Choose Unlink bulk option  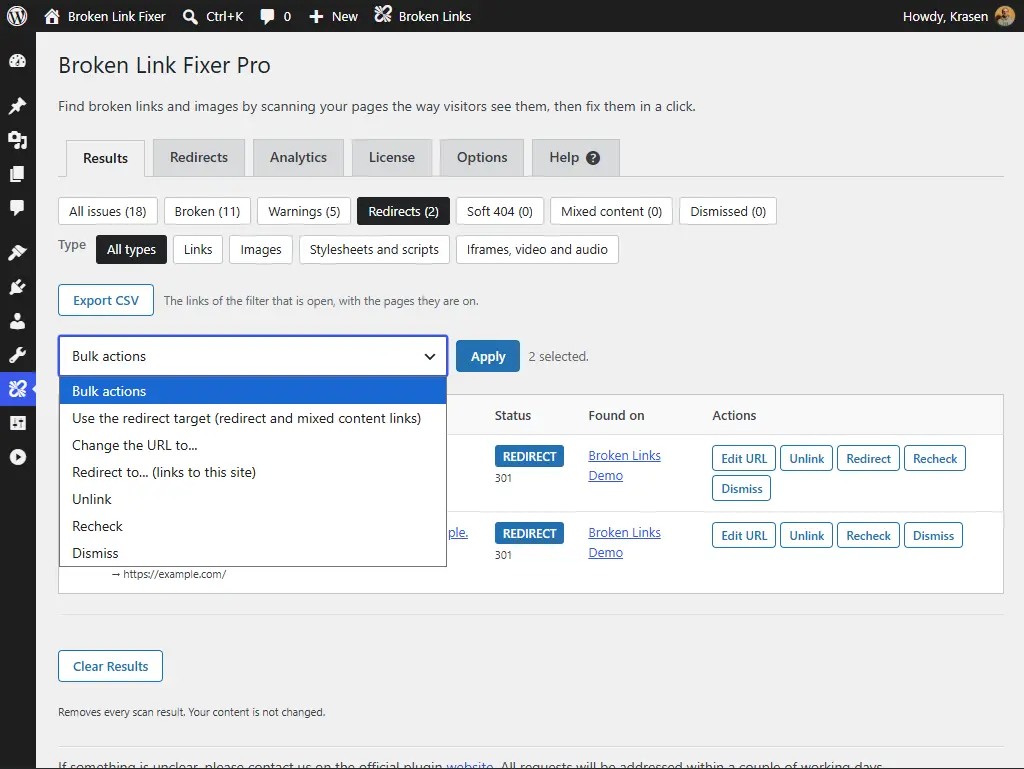click(x=253, y=499)
